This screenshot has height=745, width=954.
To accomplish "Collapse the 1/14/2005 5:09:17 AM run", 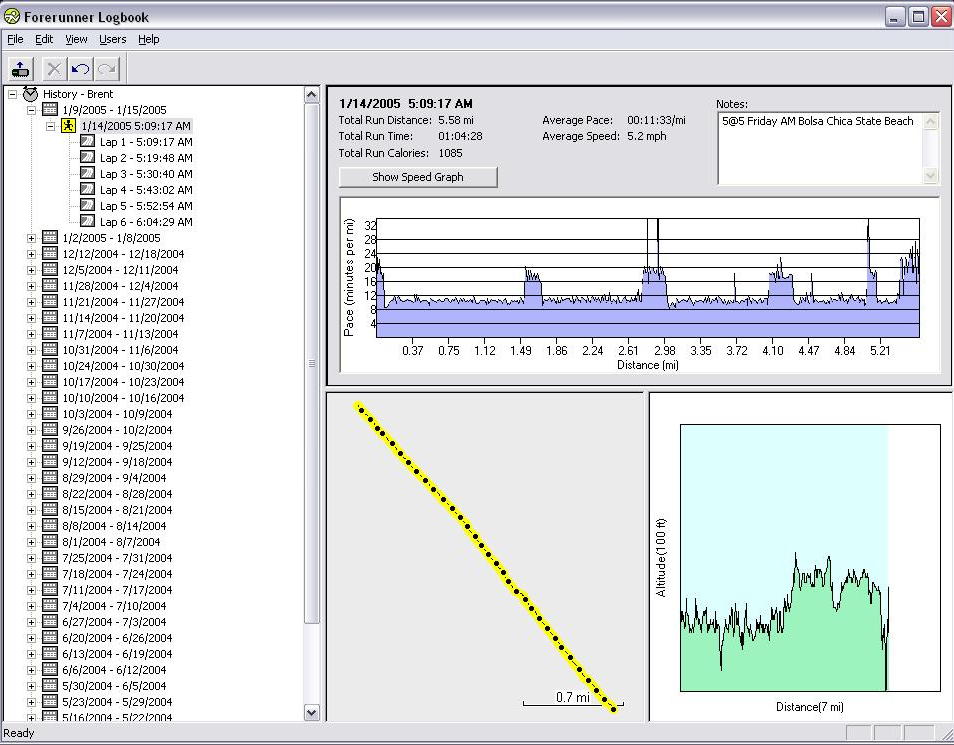I will [x=50, y=126].
